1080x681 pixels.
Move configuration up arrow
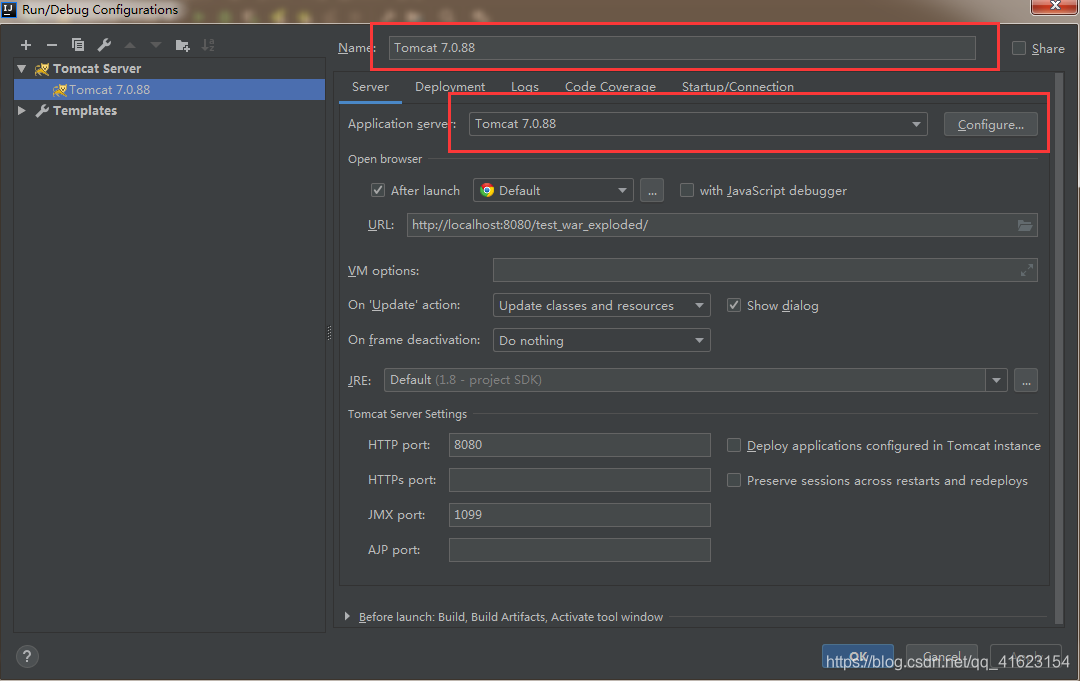click(x=129, y=45)
